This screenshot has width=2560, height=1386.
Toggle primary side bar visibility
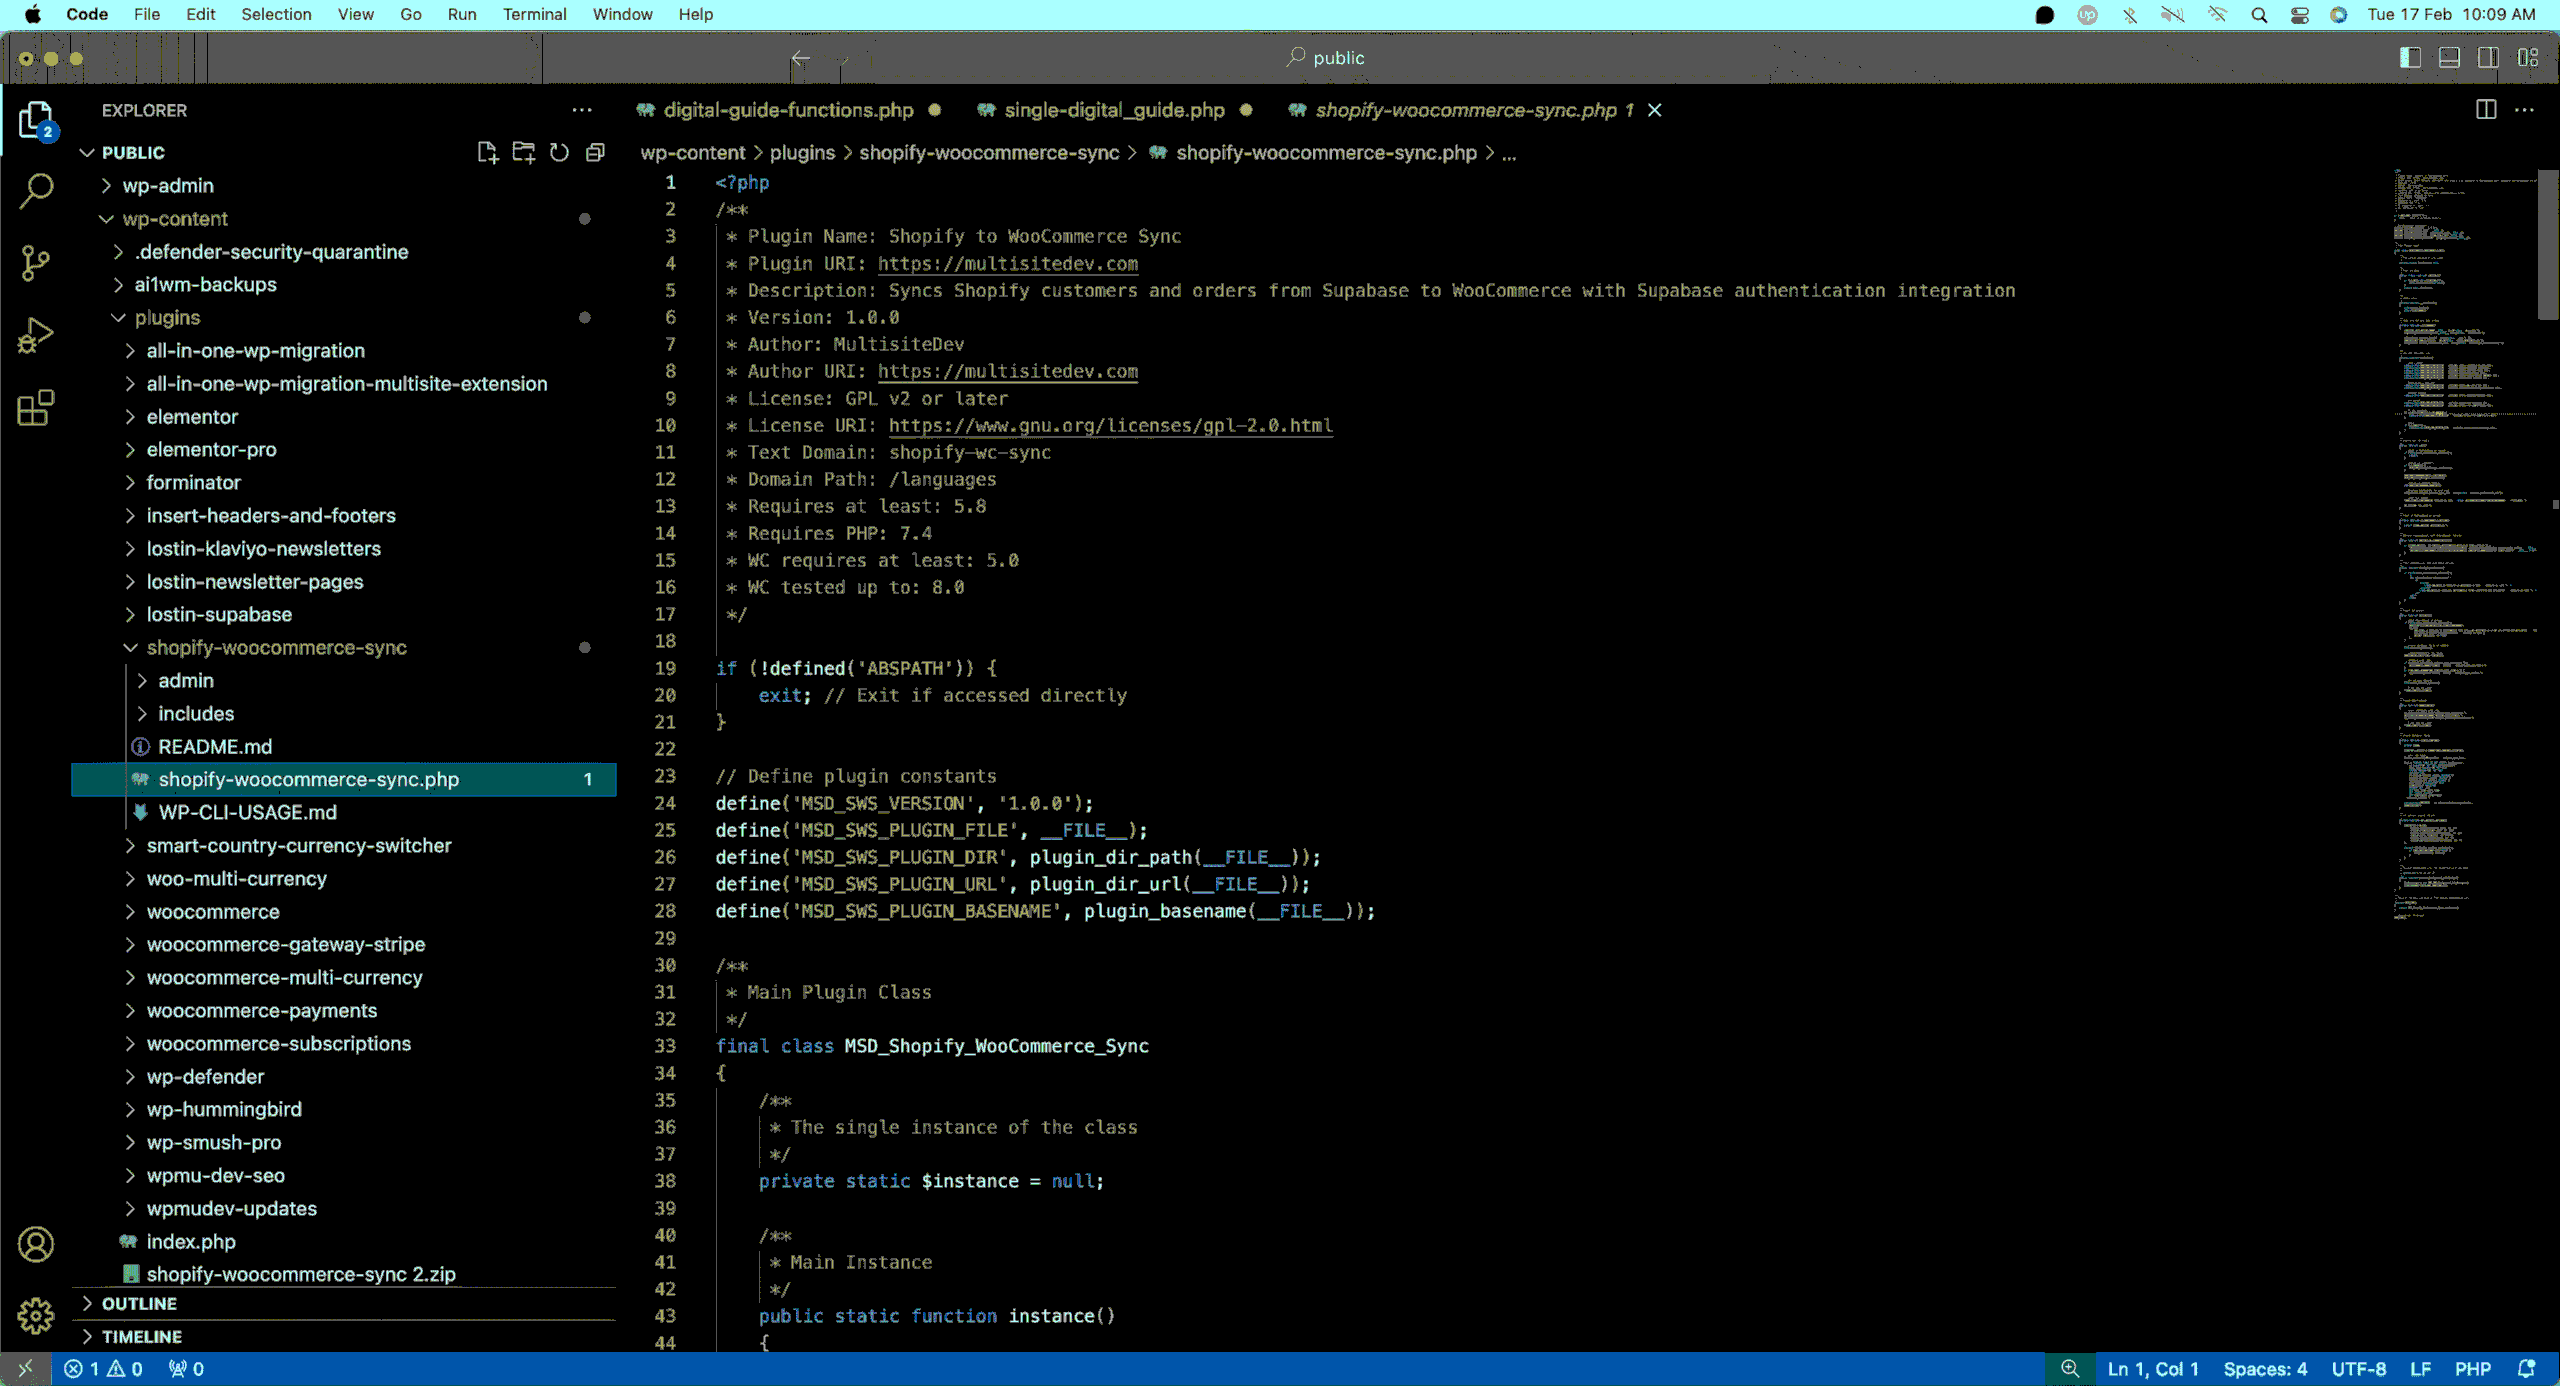pyautogui.click(x=2410, y=58)
